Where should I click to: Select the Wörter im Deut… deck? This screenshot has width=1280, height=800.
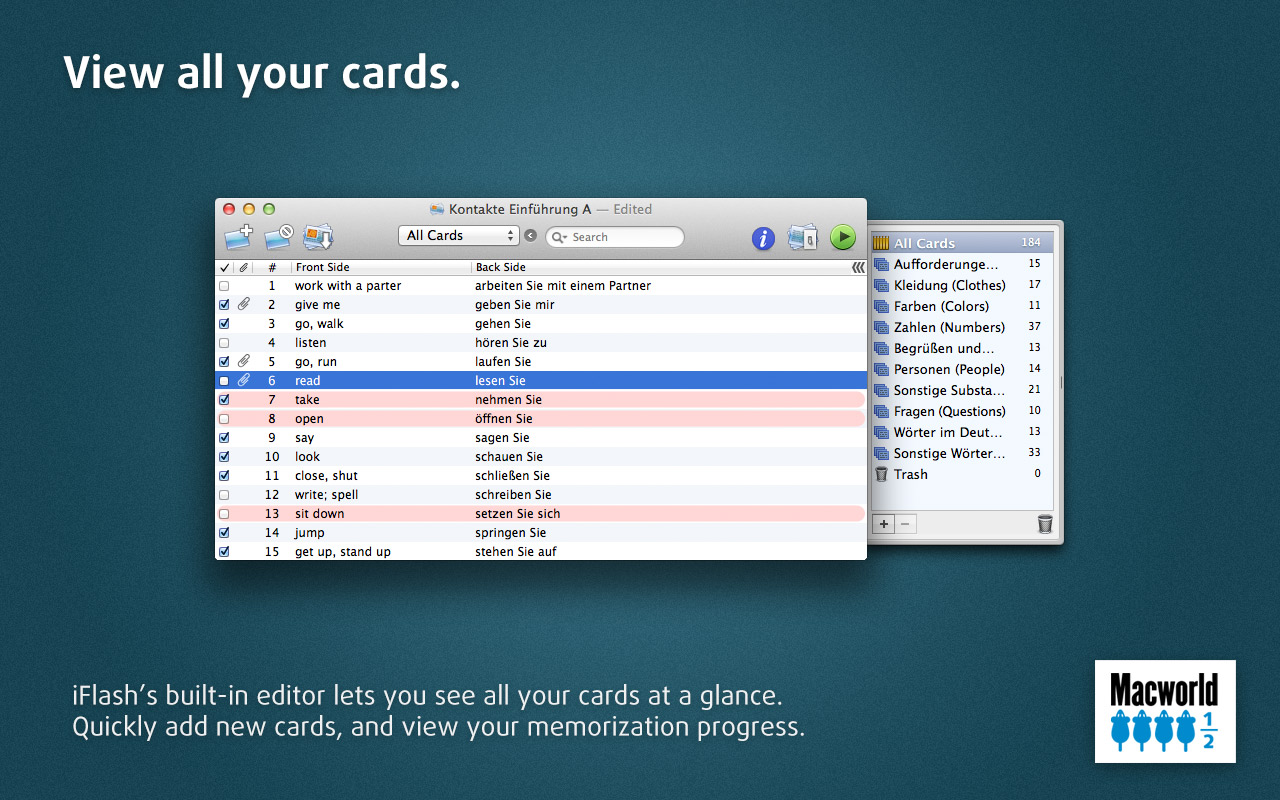(x=962, y=432)
